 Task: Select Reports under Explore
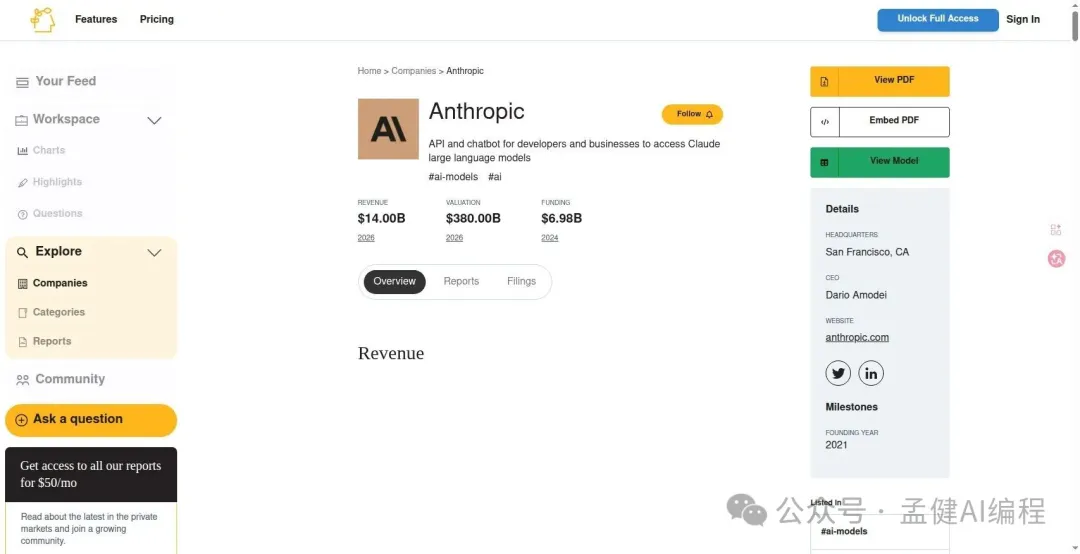[x=52, y=341]
